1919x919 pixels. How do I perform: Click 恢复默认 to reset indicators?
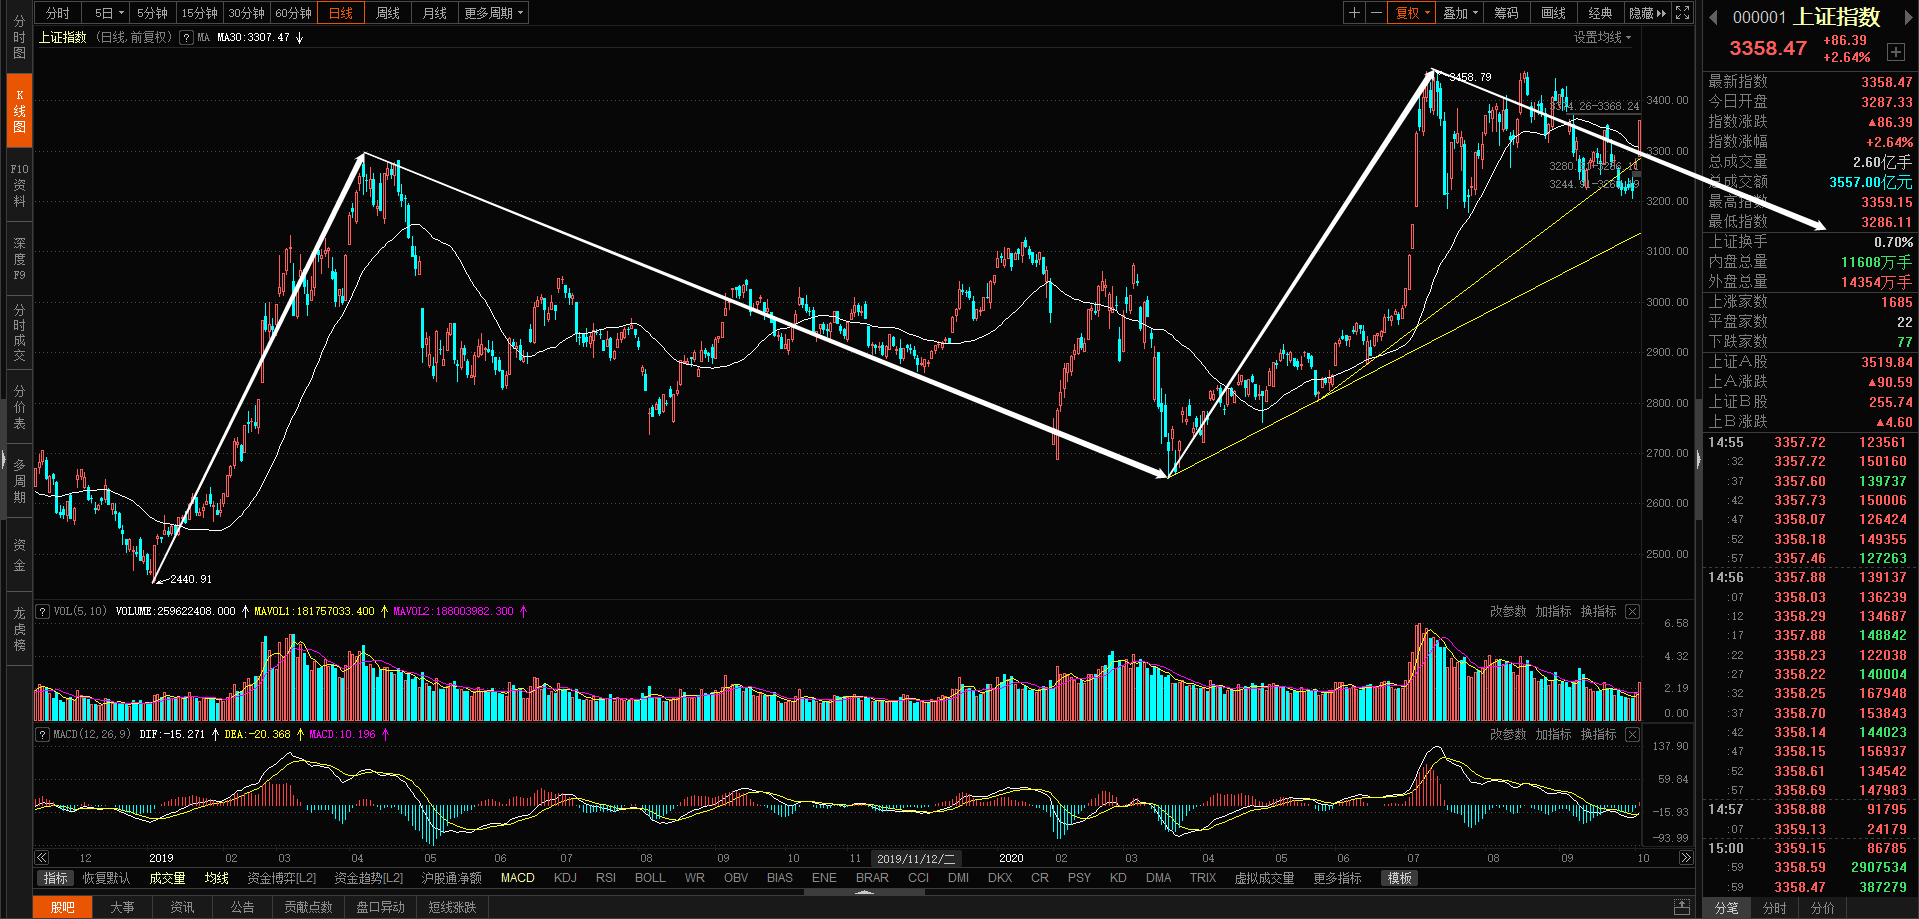[106, 878]
